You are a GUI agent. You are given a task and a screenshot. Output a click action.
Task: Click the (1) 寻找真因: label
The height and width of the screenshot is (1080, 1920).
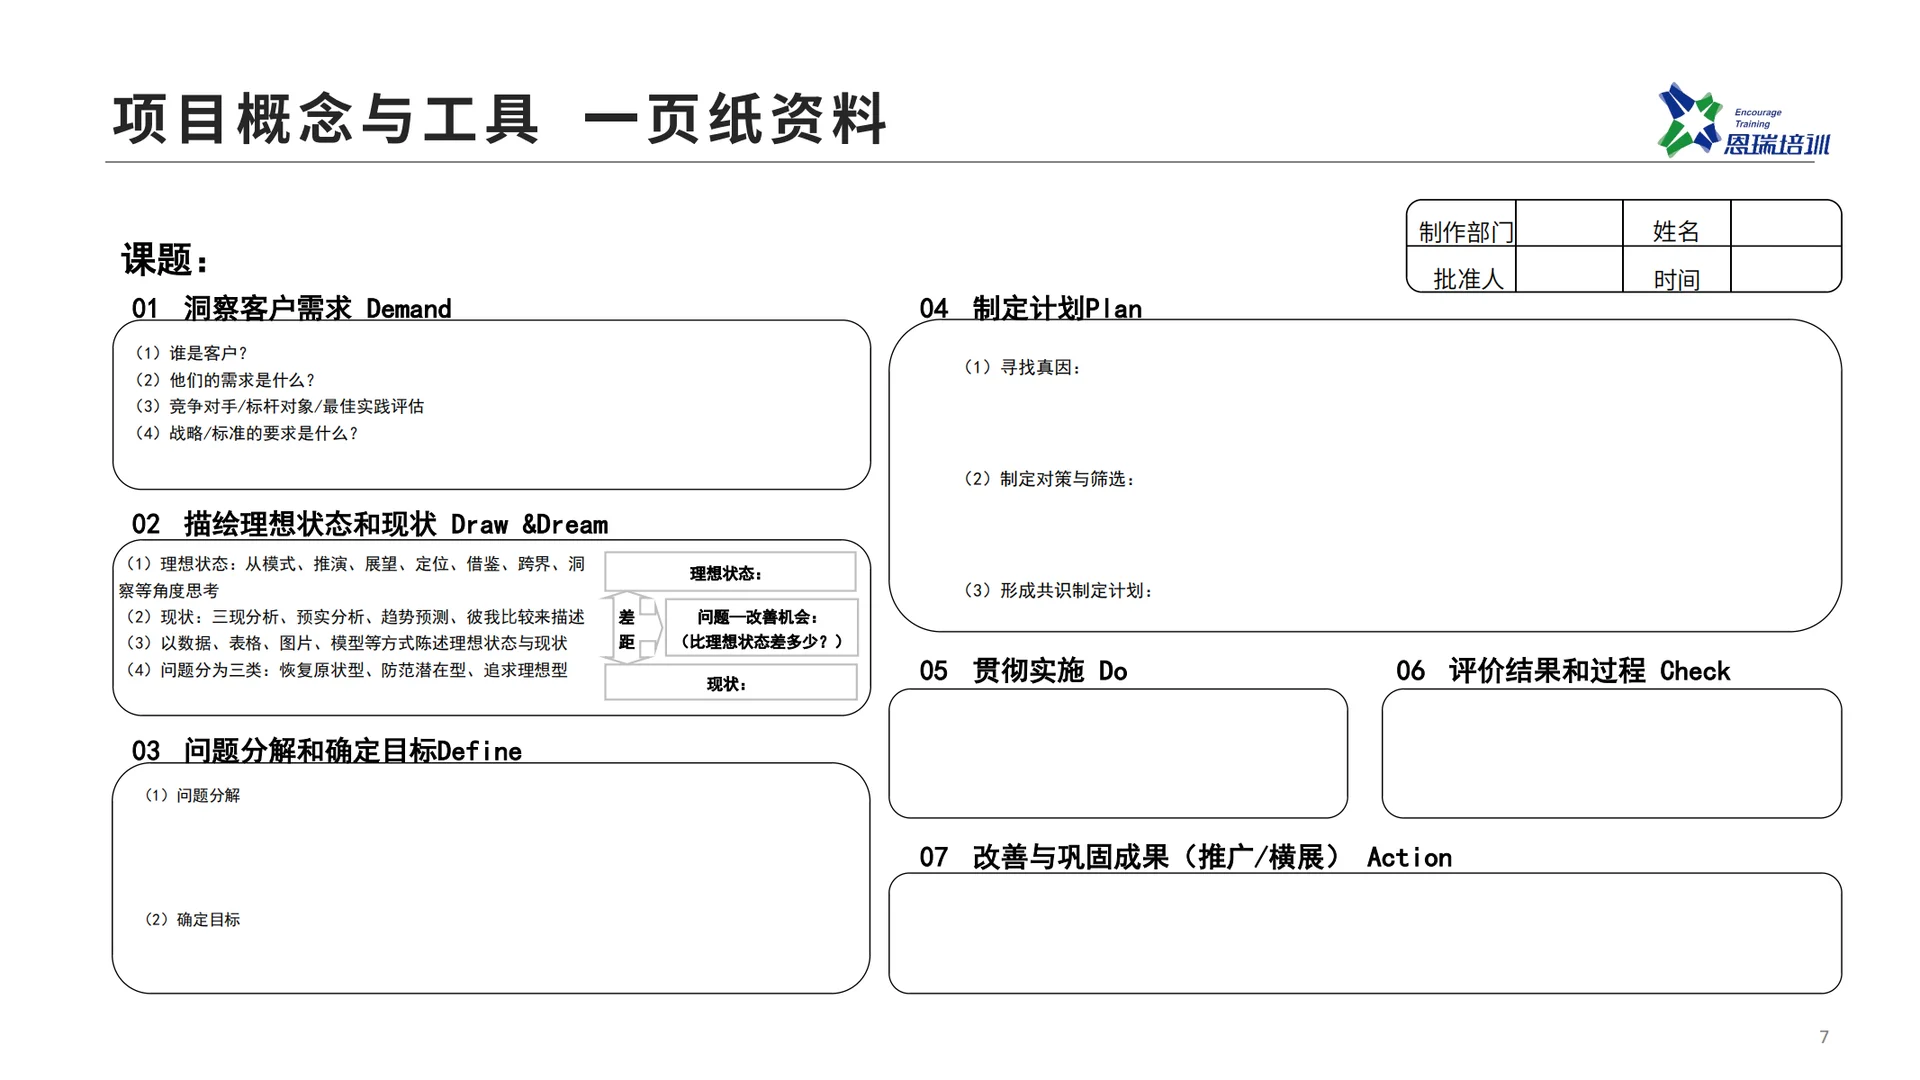(x=1021, y=367)
